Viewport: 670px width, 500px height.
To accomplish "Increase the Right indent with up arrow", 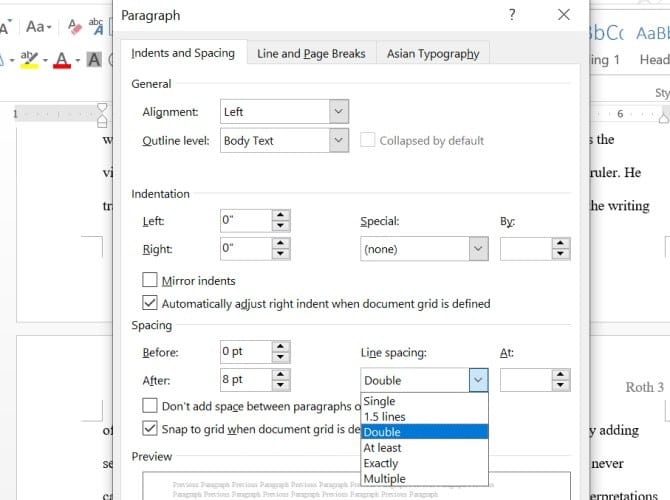I will pos(281,243).
